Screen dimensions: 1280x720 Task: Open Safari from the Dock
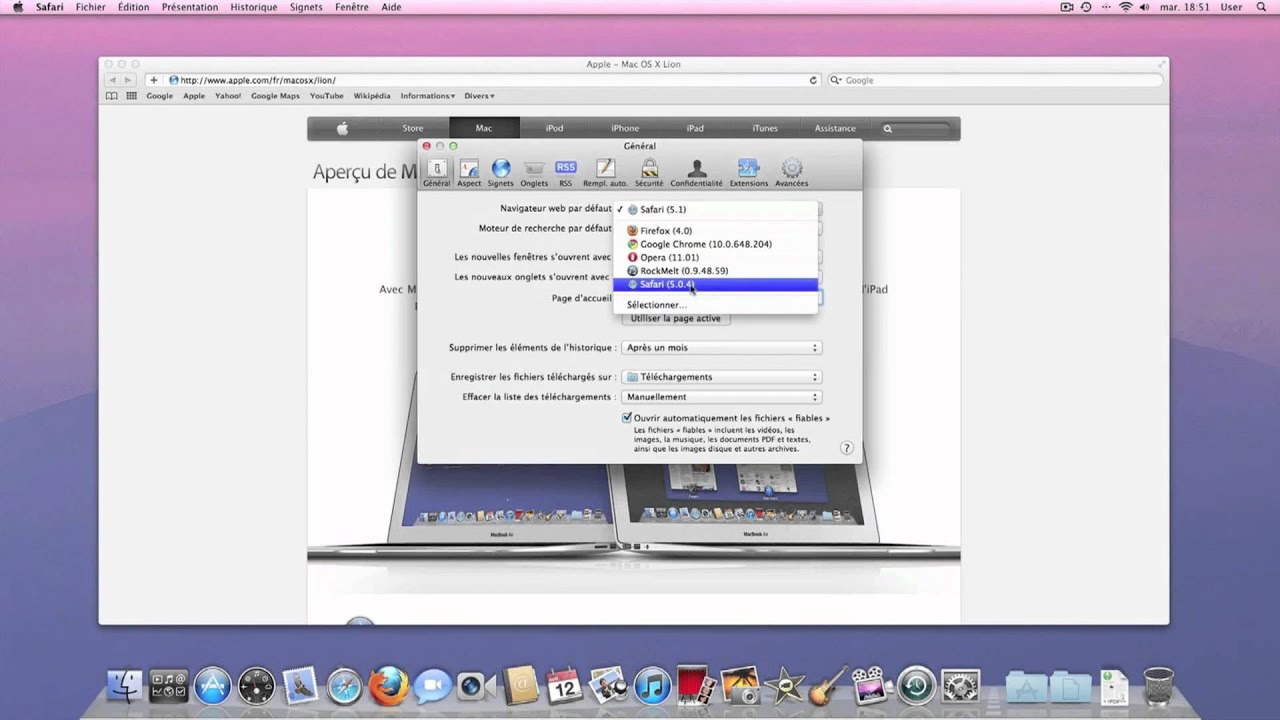click(344, 686)
